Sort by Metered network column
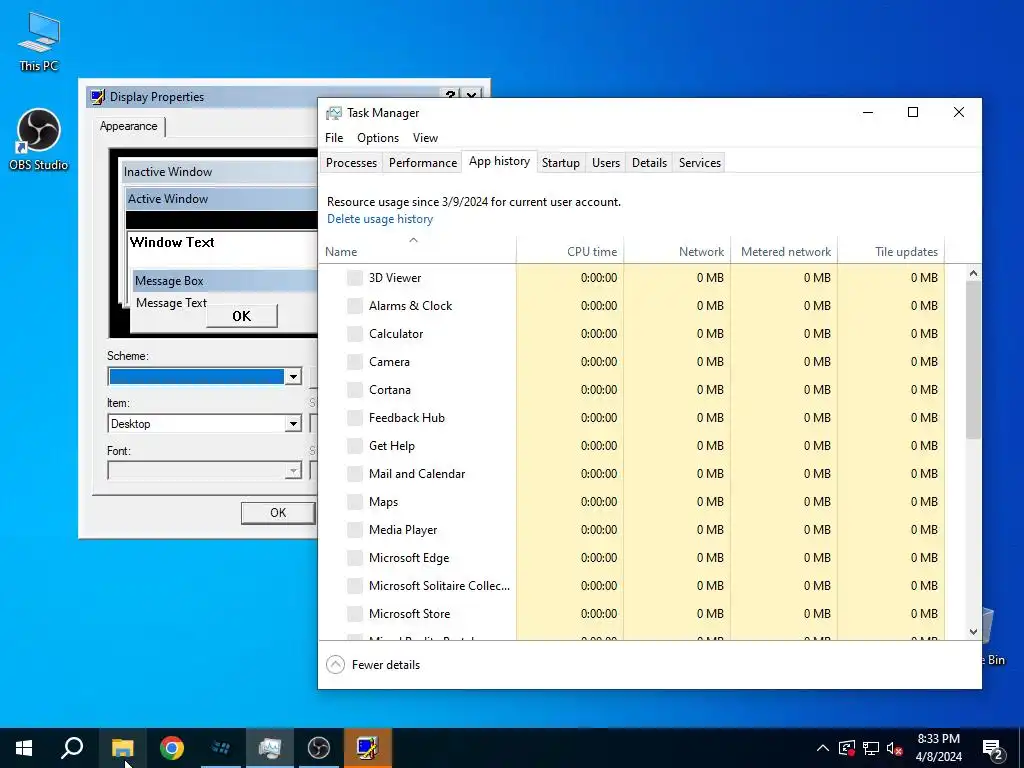This screenshot has width=1024, height=768. tap(784, 251)
